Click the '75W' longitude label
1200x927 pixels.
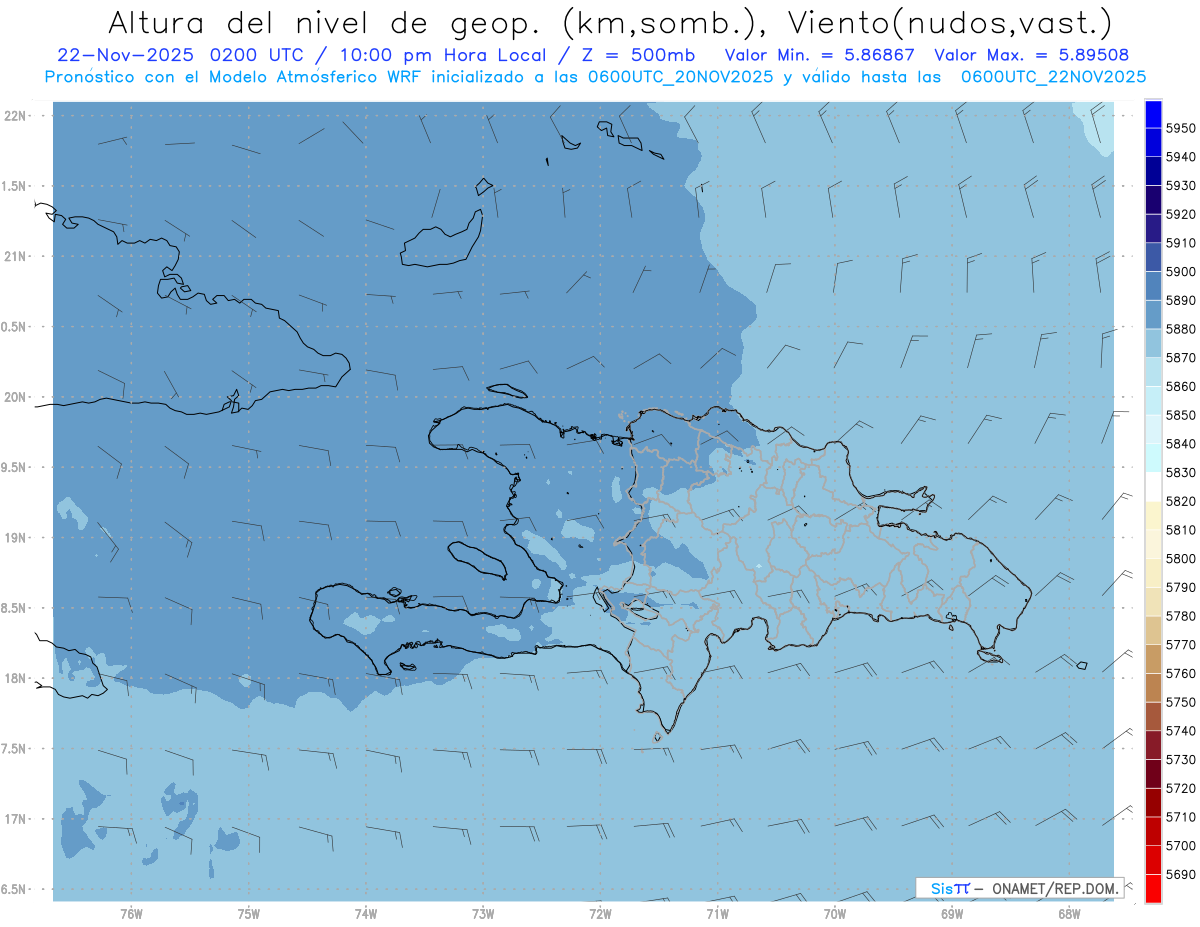point(249,913)
